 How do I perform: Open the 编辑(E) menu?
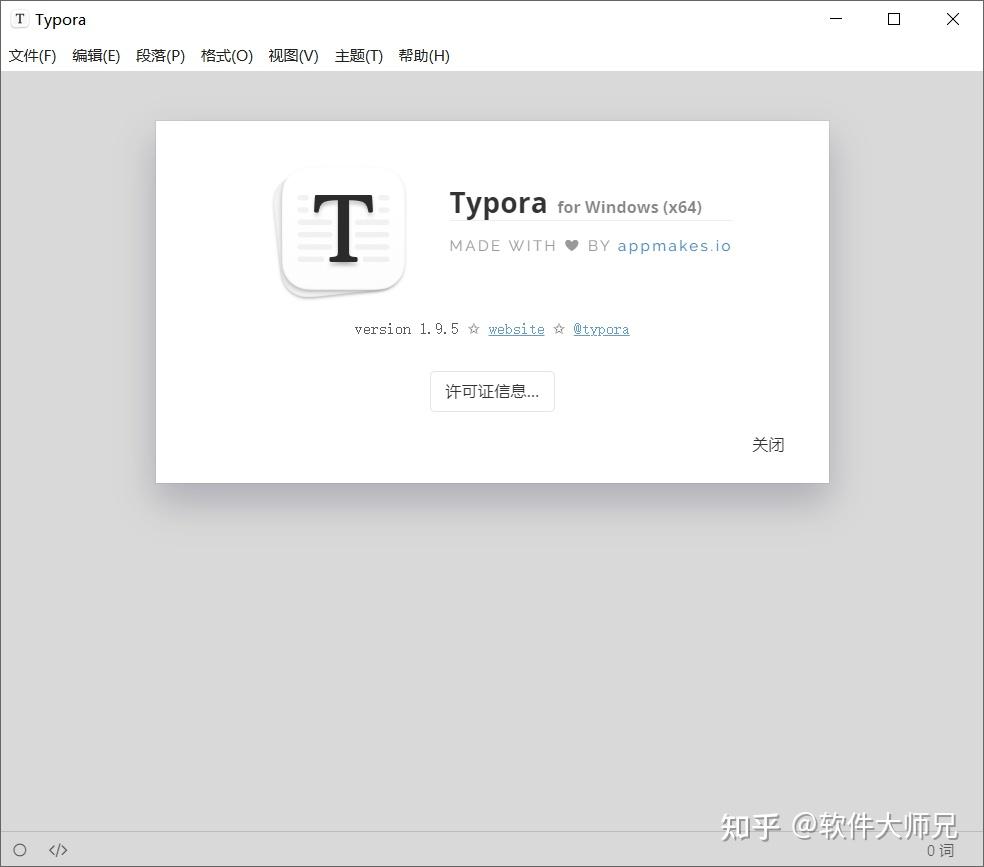[96, 56]
